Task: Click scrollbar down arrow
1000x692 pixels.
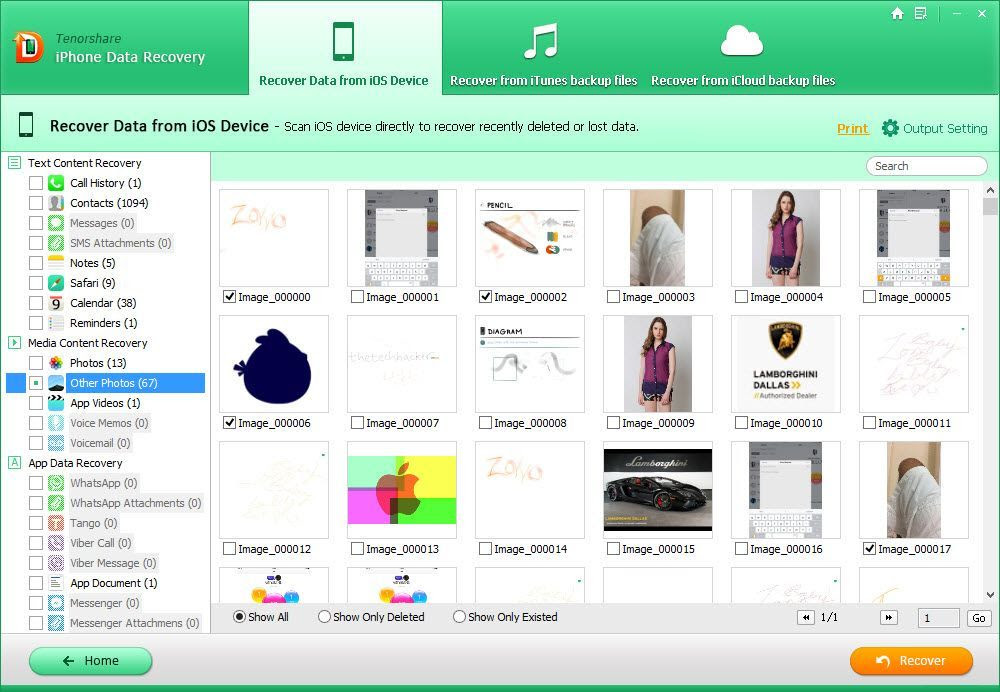Action: (990, 594)
